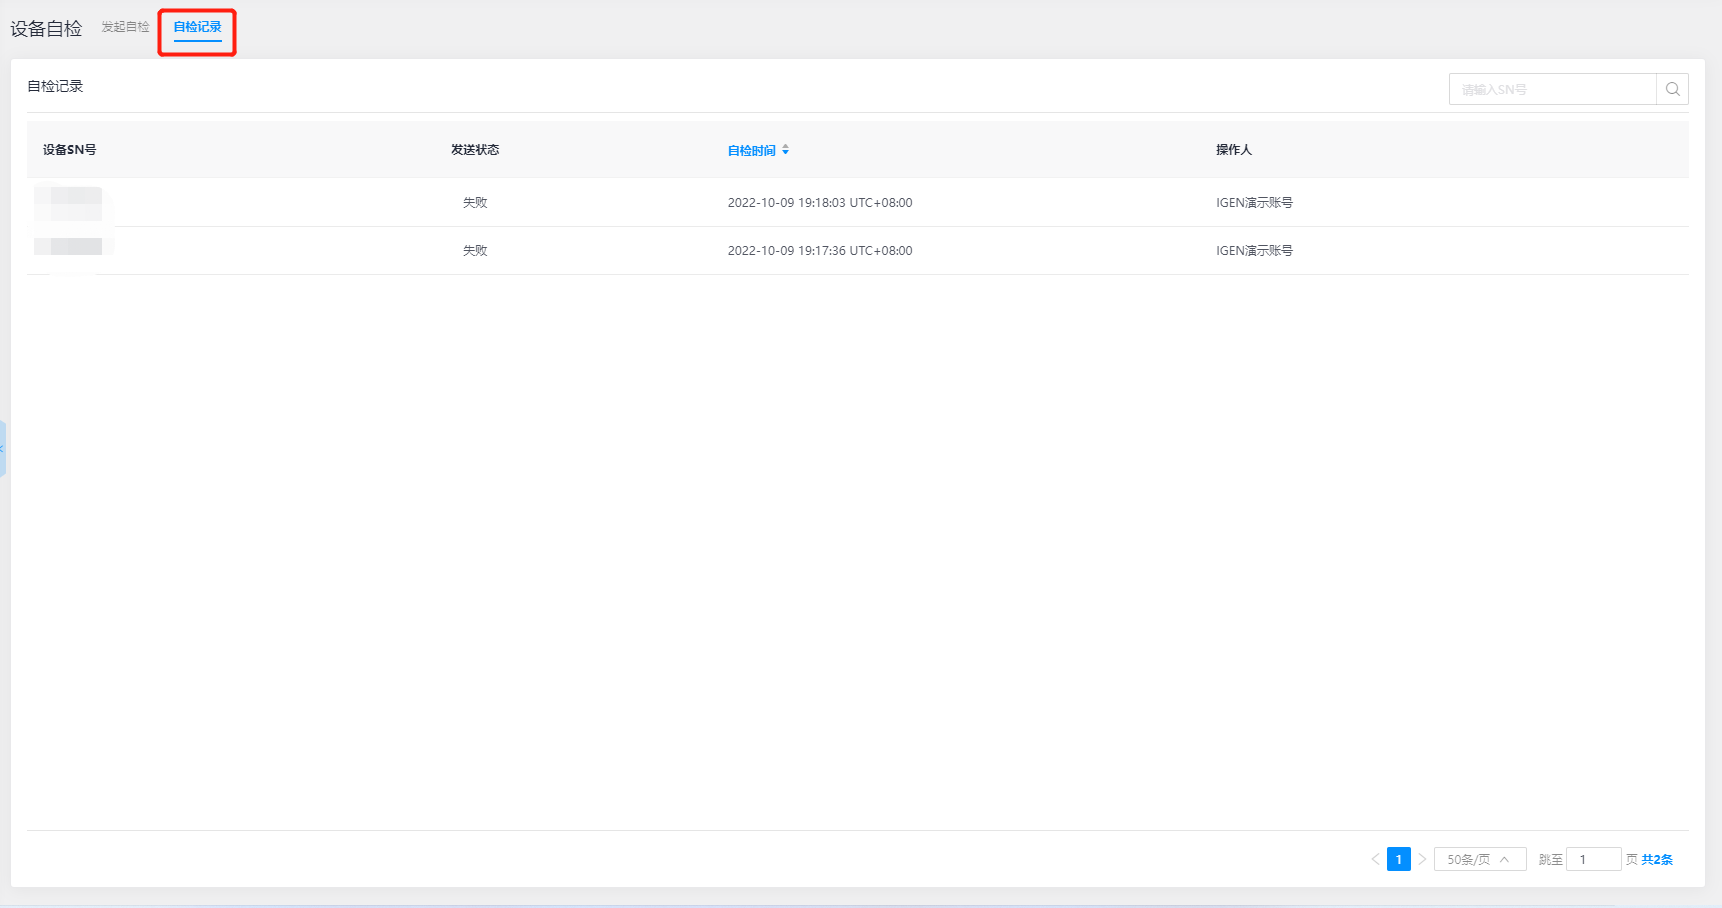
Task: Click the SN number search input field
Action: (x=1552, y=89)
